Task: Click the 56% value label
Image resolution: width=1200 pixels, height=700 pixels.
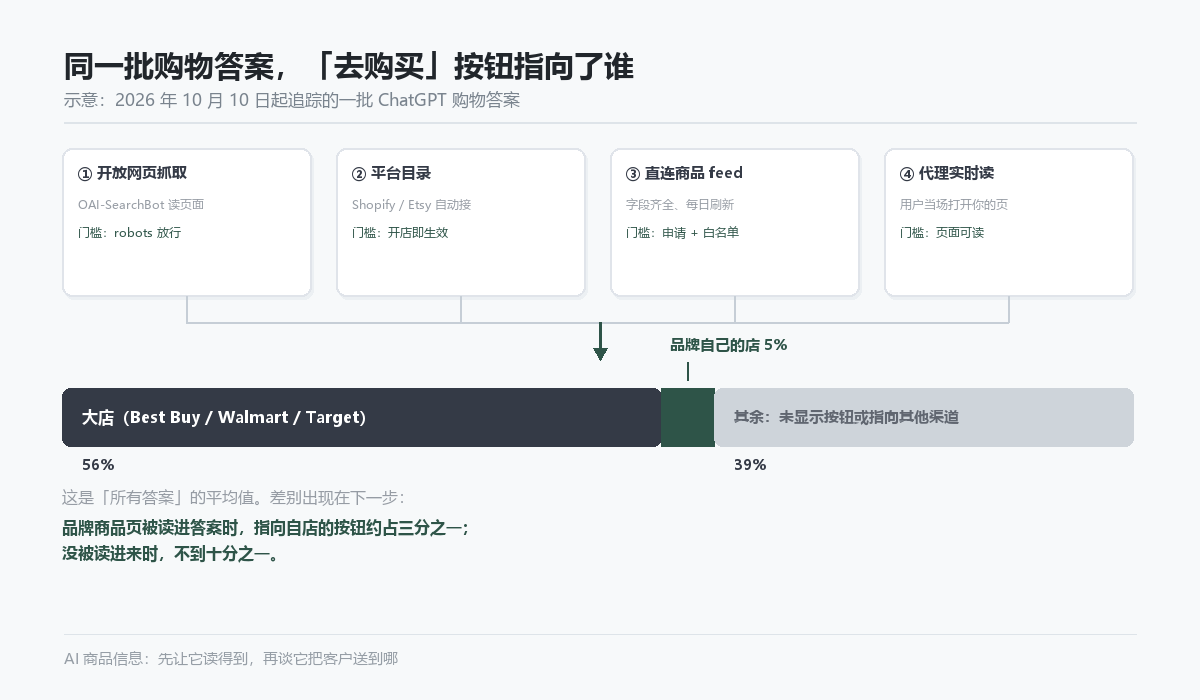Action: 98,465
